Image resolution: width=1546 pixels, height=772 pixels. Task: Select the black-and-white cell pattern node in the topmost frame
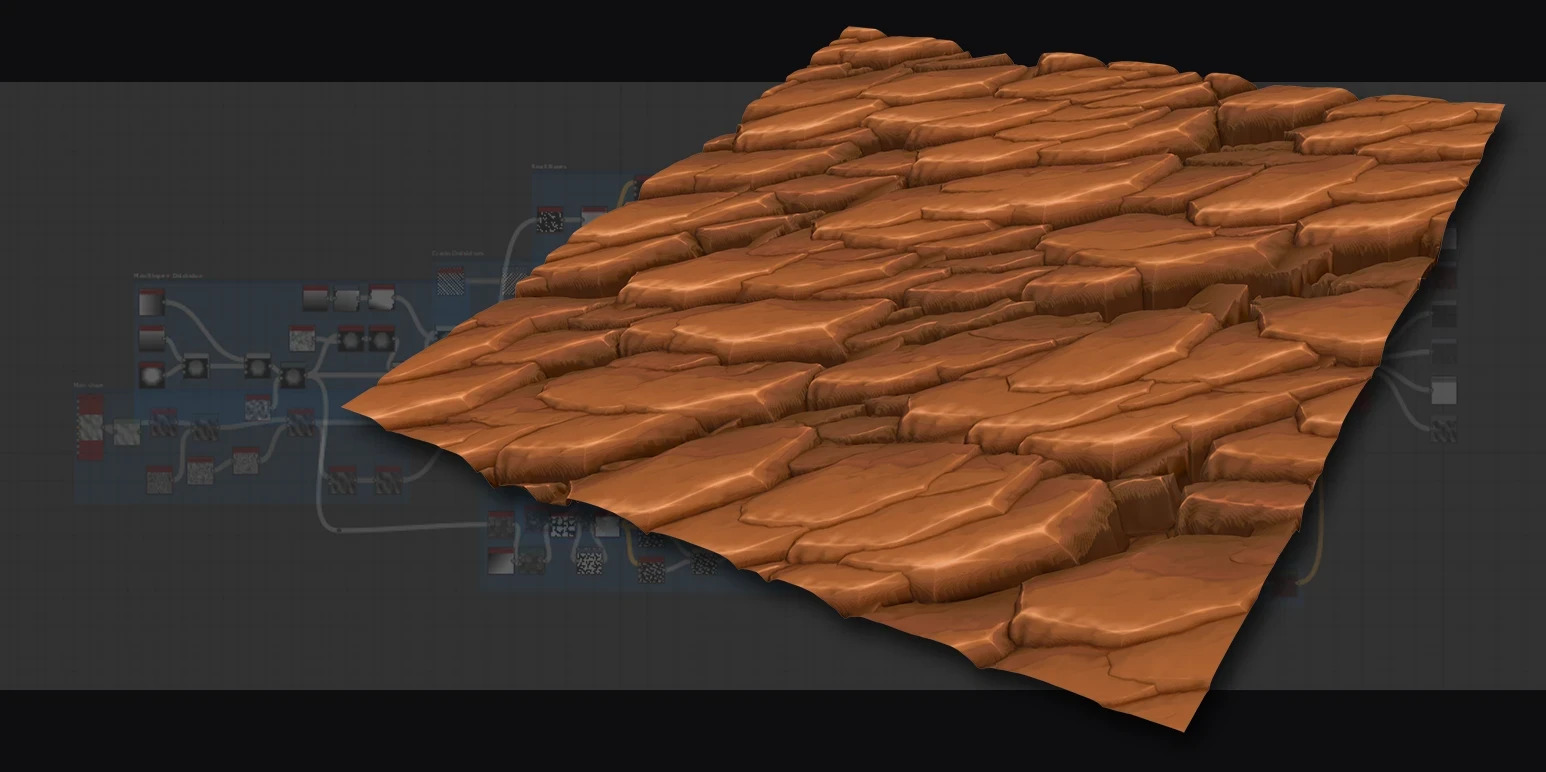click(550, 218)
